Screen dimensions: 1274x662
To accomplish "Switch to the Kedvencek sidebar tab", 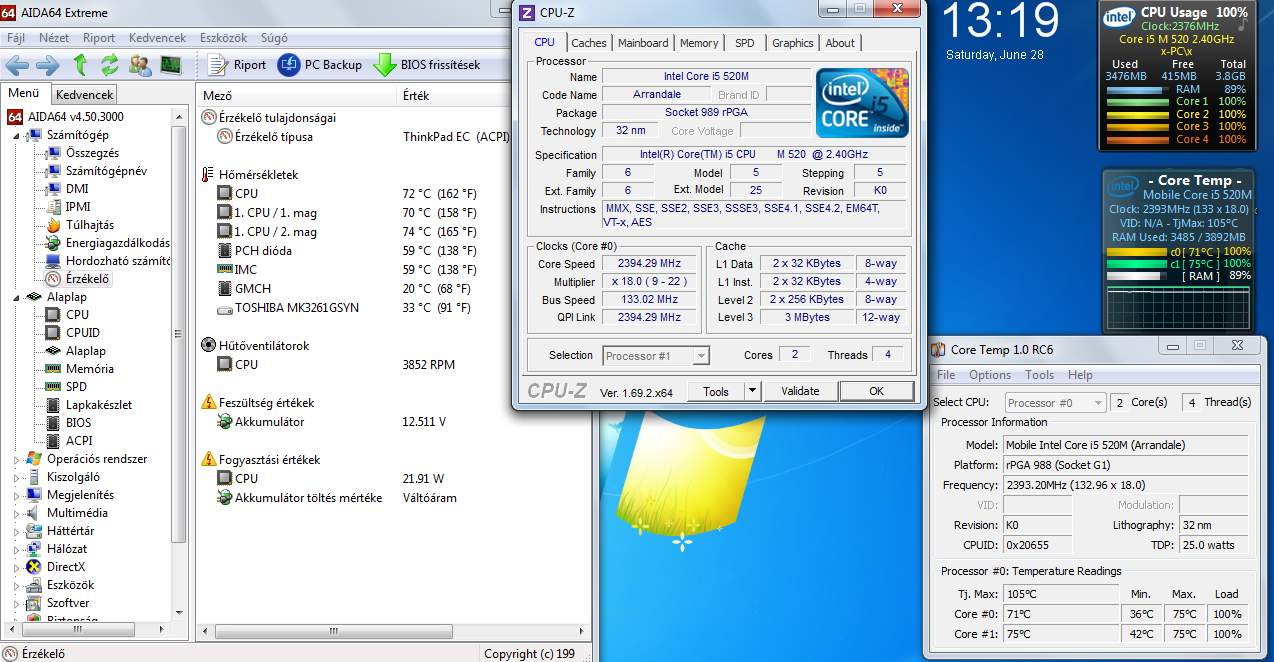I will [85, 94].
